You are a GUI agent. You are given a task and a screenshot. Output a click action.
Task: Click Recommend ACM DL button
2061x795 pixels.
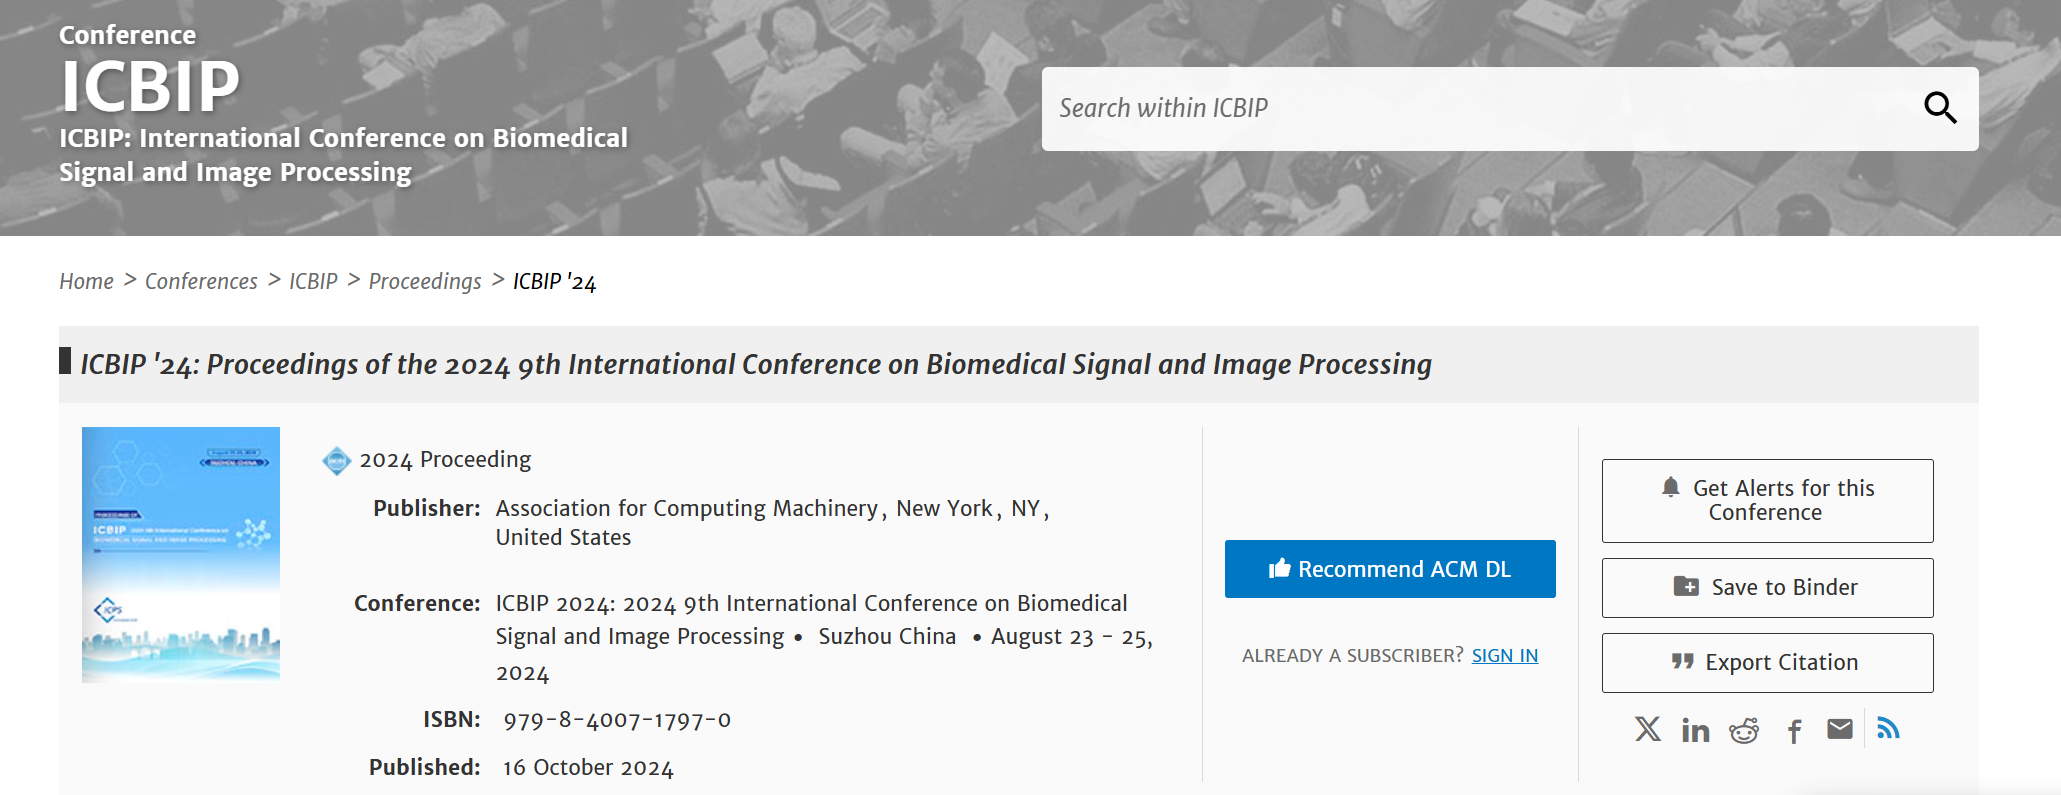(x=1390, y=569)
